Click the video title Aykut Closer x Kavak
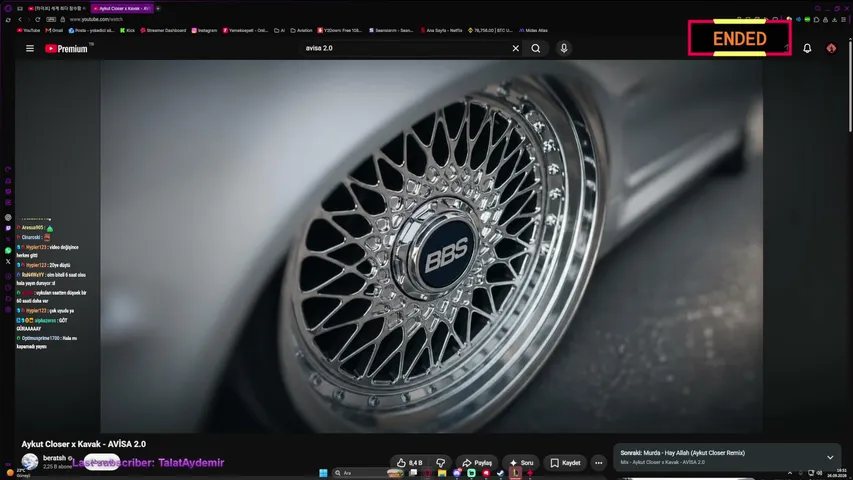Image resolution: width=853 pixels, height=480 pixels. point(84,444)
